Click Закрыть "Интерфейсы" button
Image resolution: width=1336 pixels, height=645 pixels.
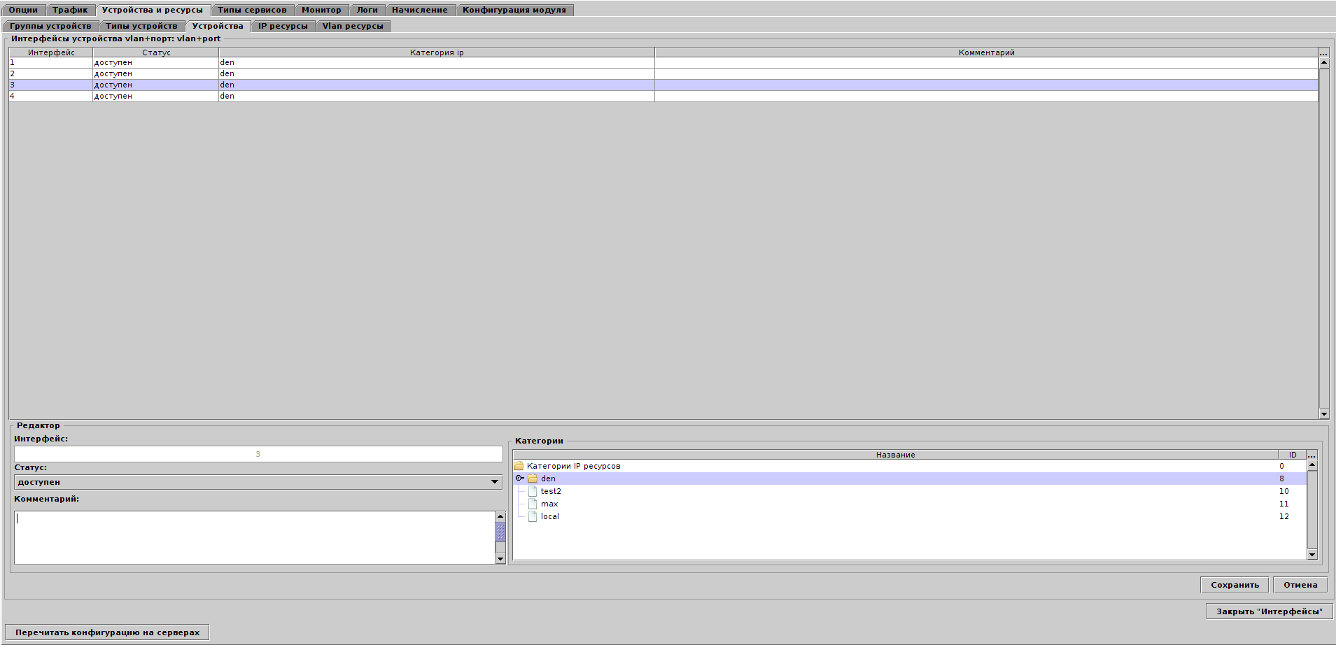tap(1268, 611)
